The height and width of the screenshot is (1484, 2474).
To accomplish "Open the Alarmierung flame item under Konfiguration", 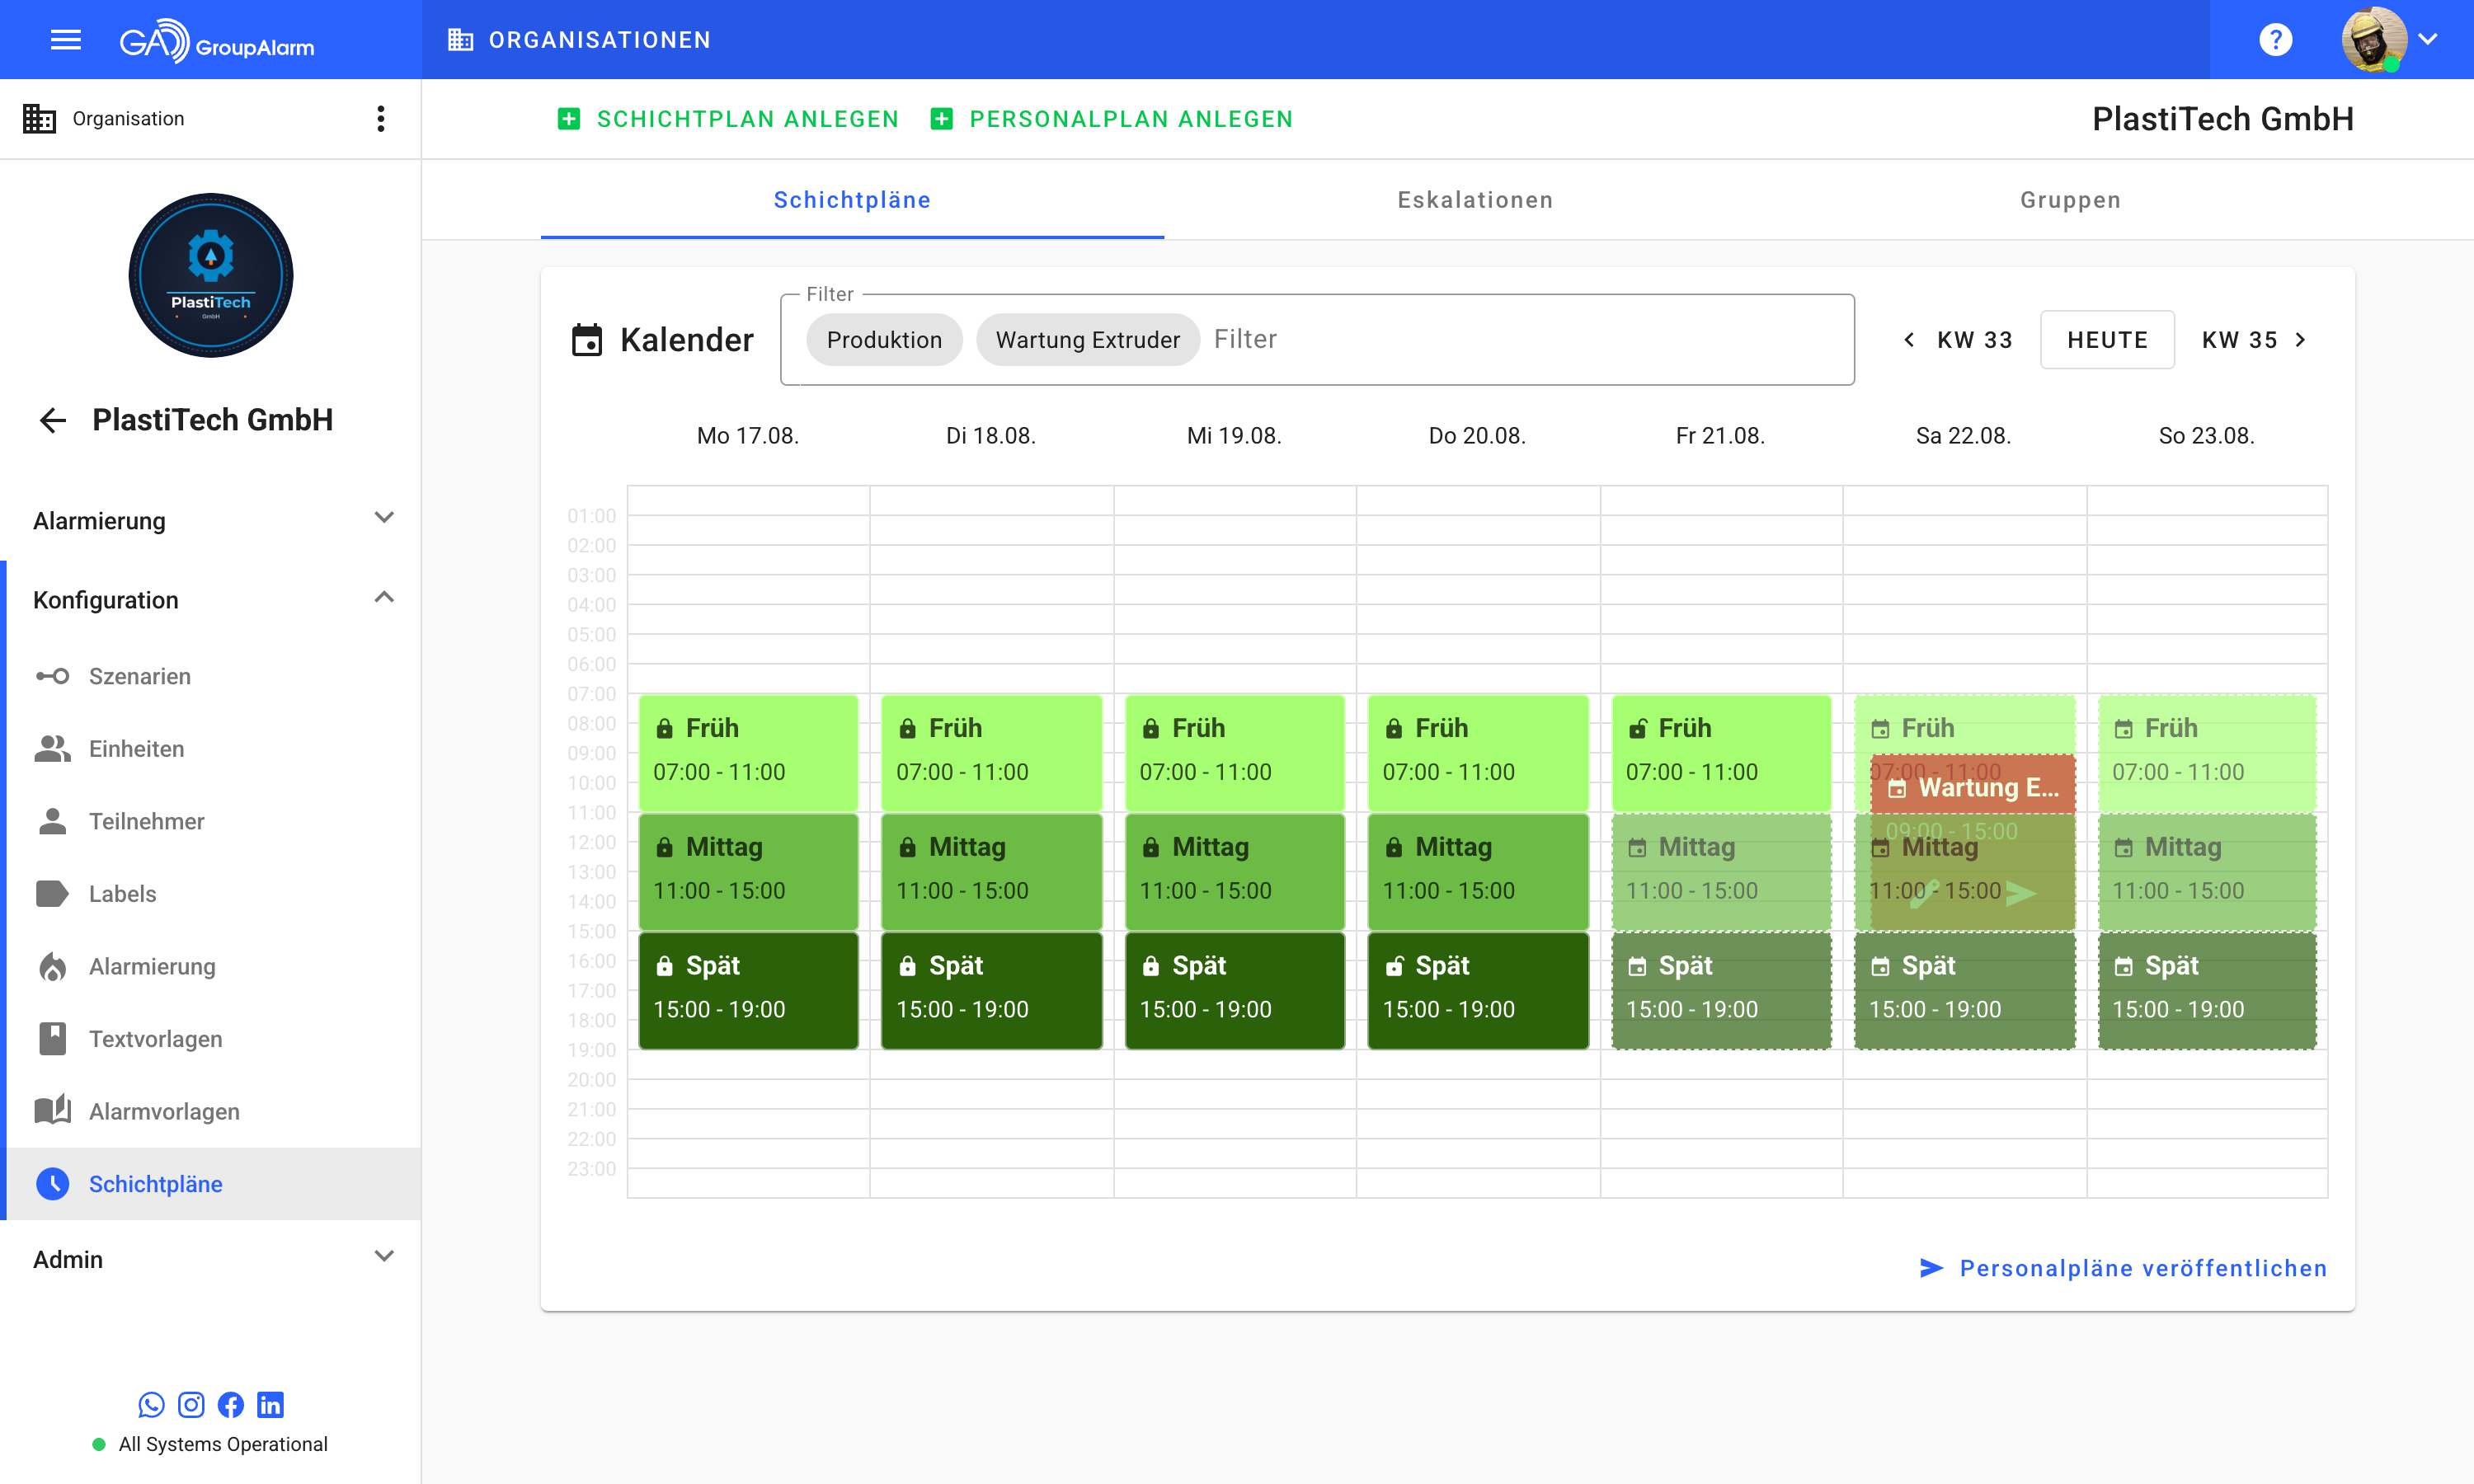I will coord(214,966).
